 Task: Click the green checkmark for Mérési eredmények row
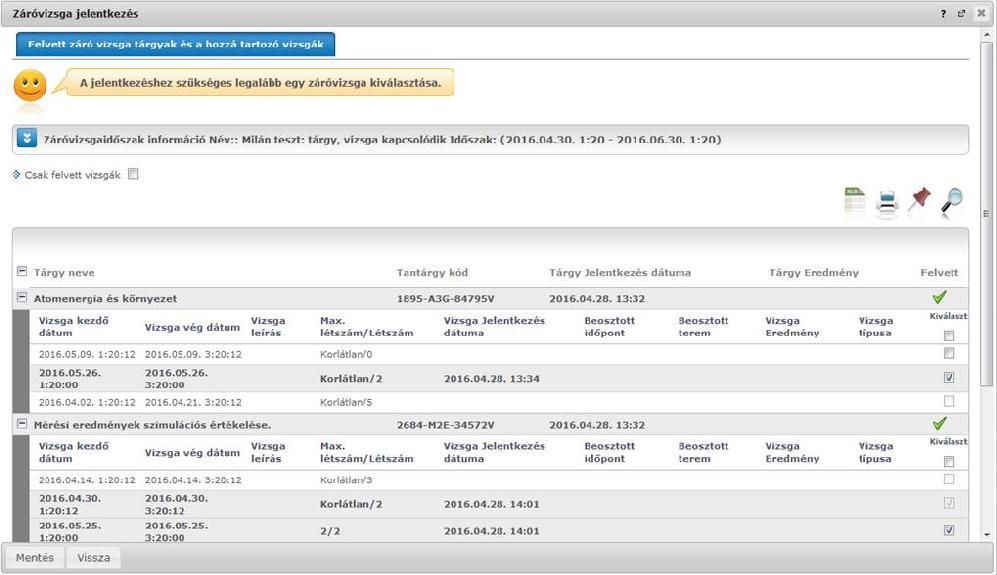point(939,423)
